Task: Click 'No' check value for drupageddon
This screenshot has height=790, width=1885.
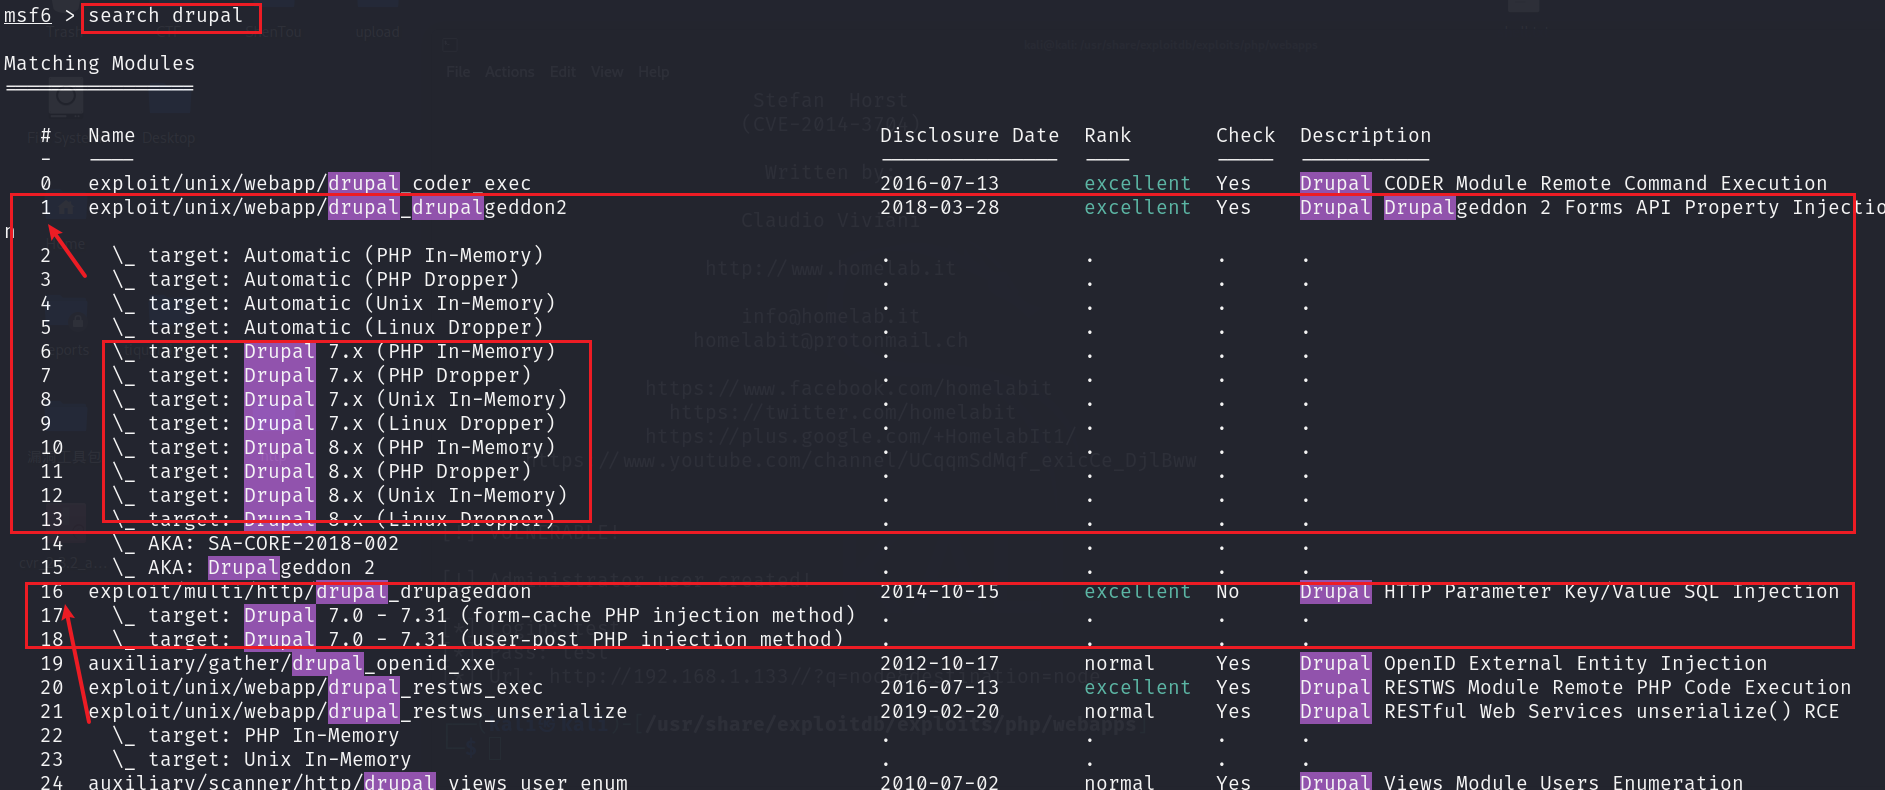Action: click(1228, 591)
